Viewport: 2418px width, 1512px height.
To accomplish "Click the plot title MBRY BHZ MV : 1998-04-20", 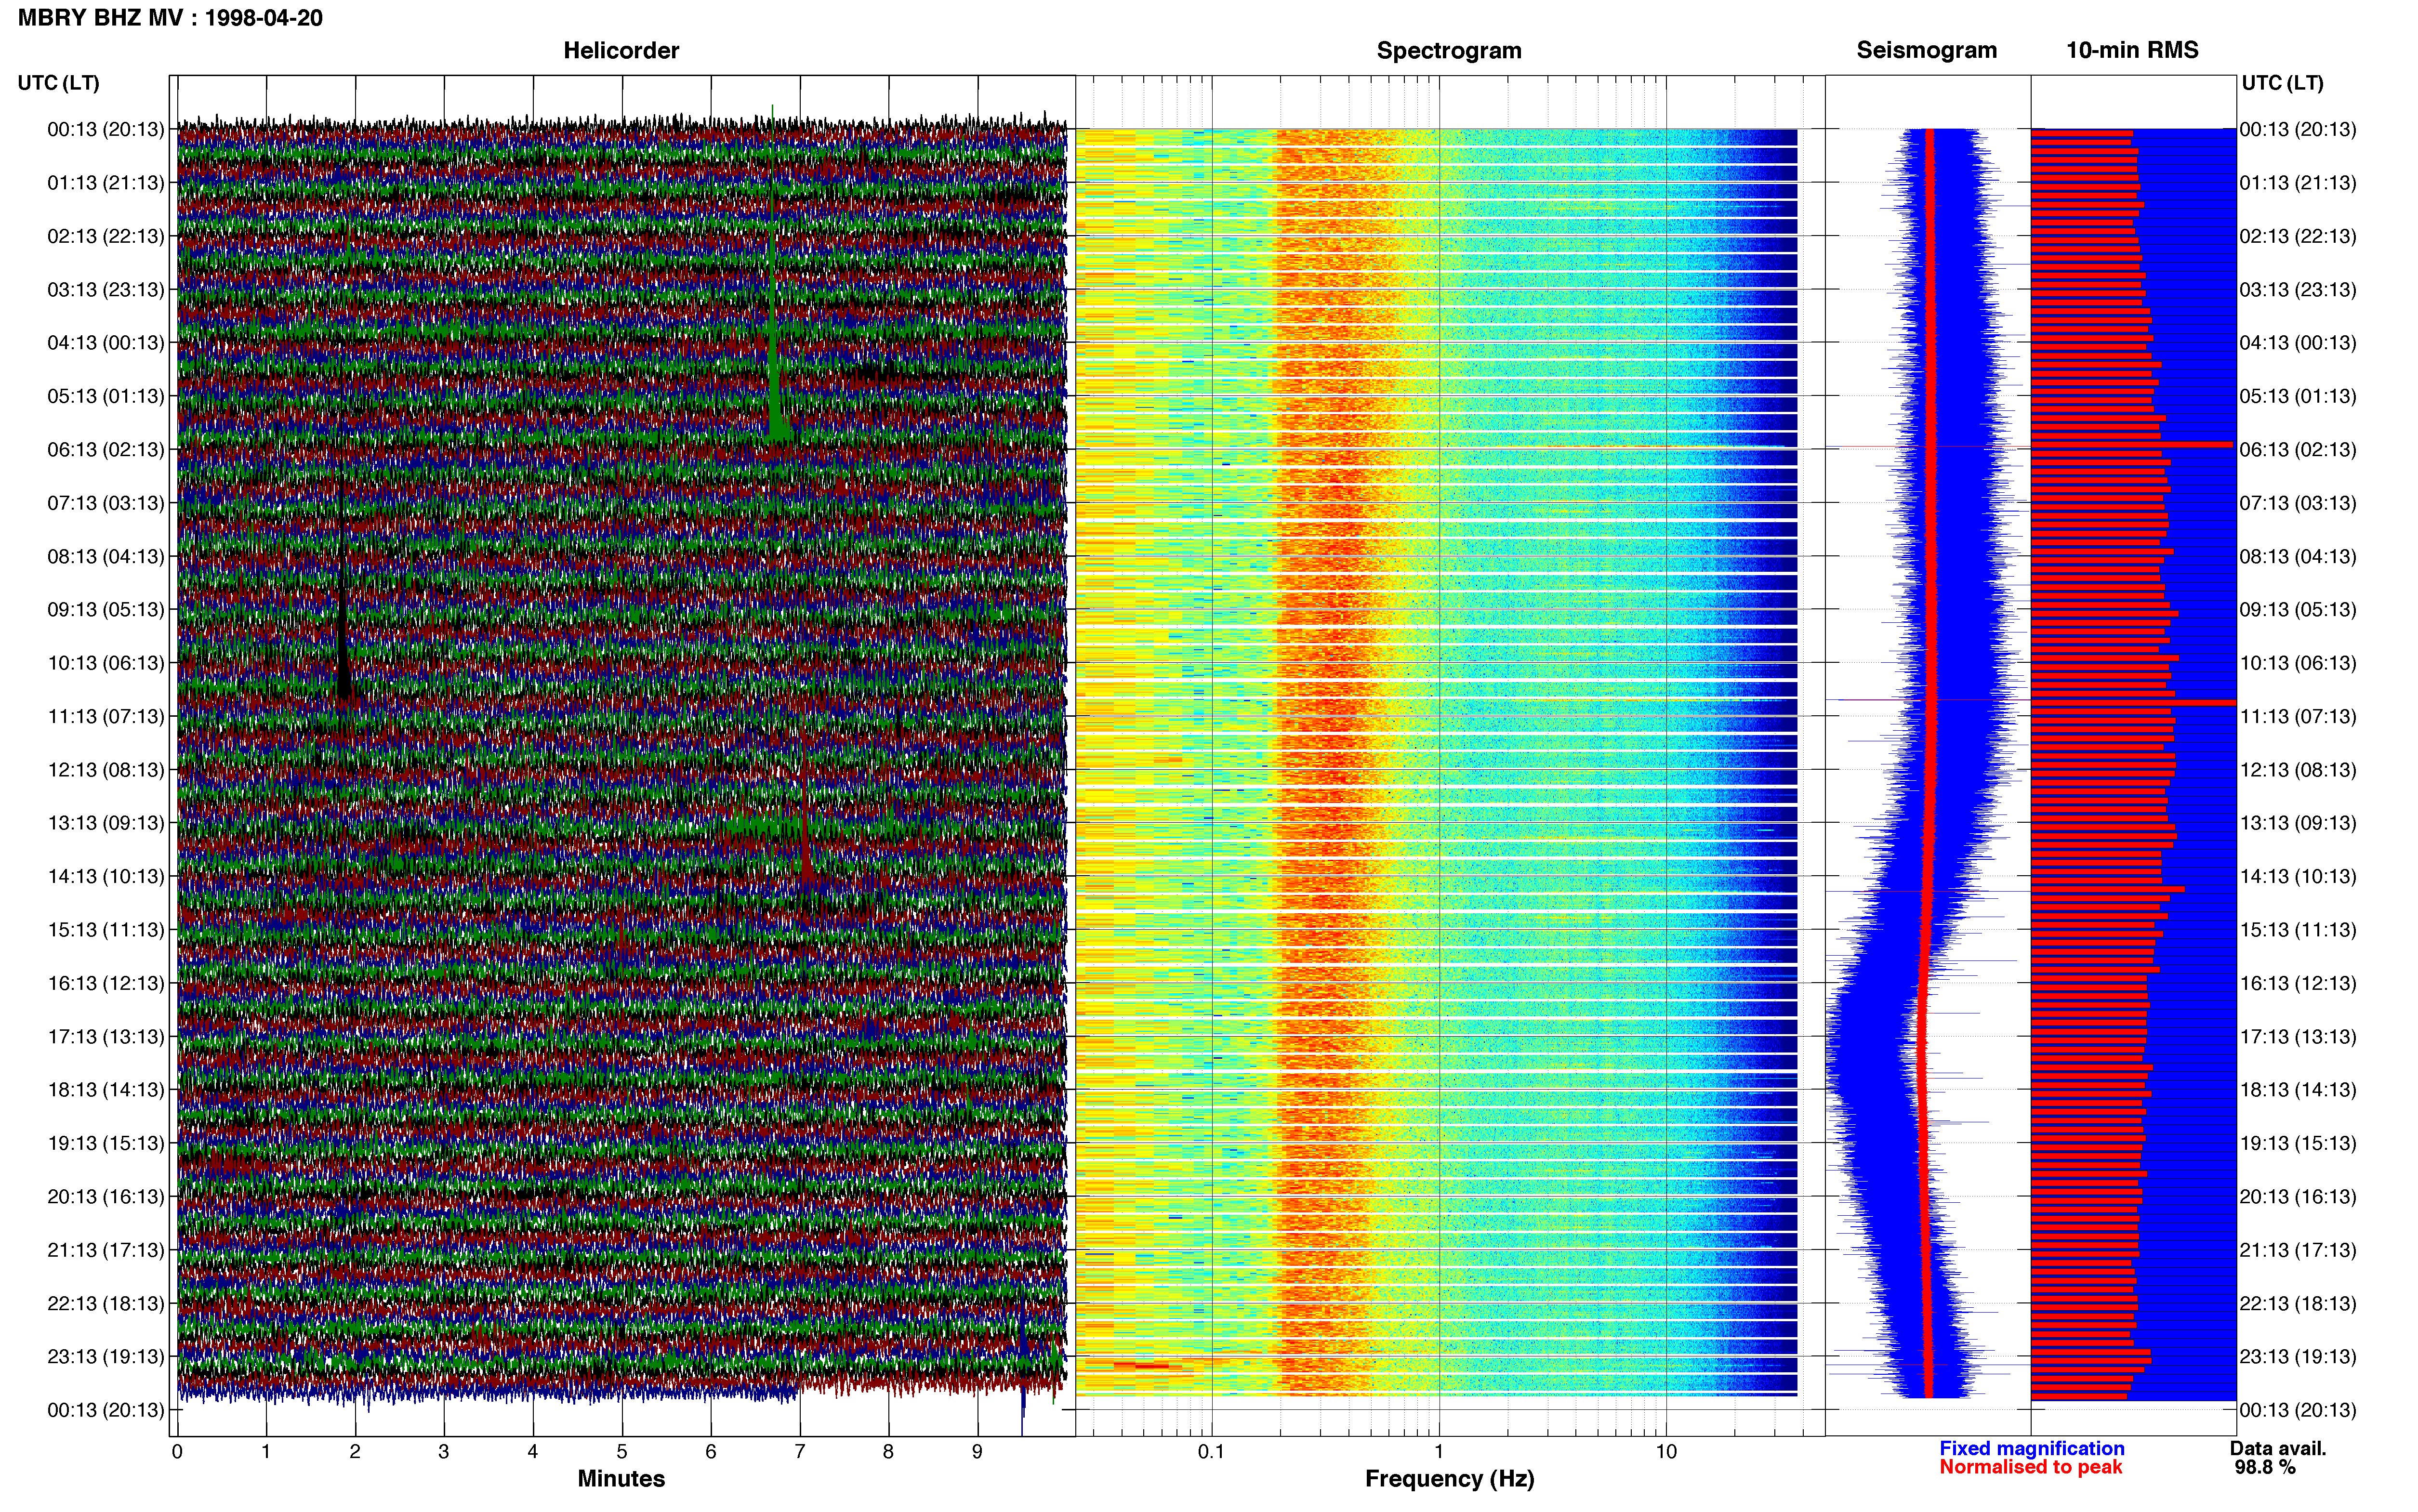I will point(170,18).
